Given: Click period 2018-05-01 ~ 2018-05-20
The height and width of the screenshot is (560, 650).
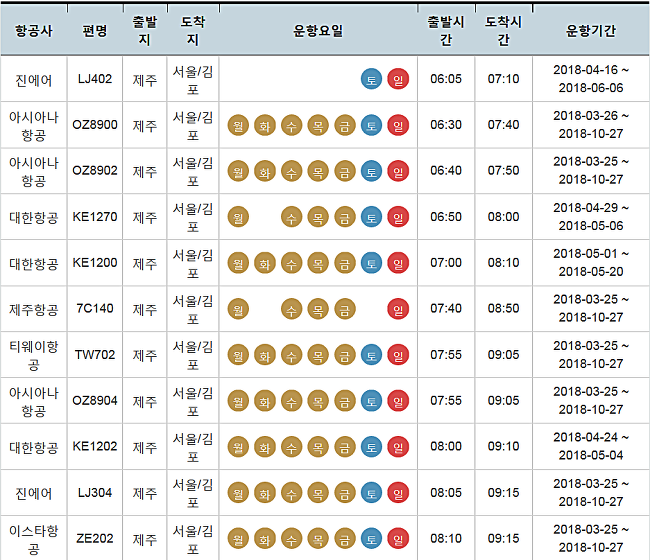Looking at the screenshot, I should [x=591, y=263].
